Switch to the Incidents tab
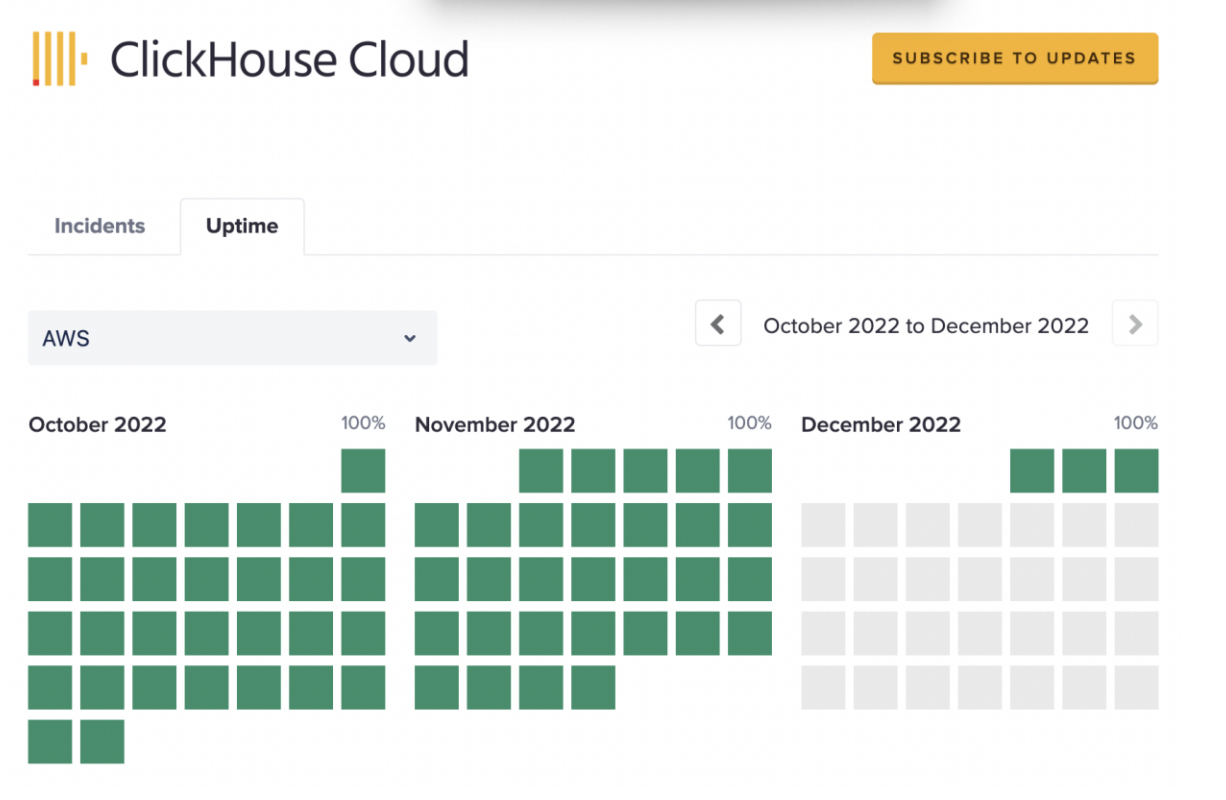 point(99,226)
